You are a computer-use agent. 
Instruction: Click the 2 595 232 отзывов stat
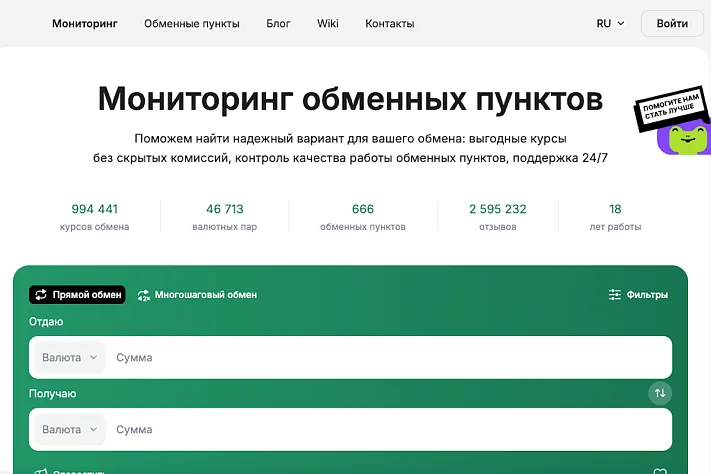tap(497, 217)
